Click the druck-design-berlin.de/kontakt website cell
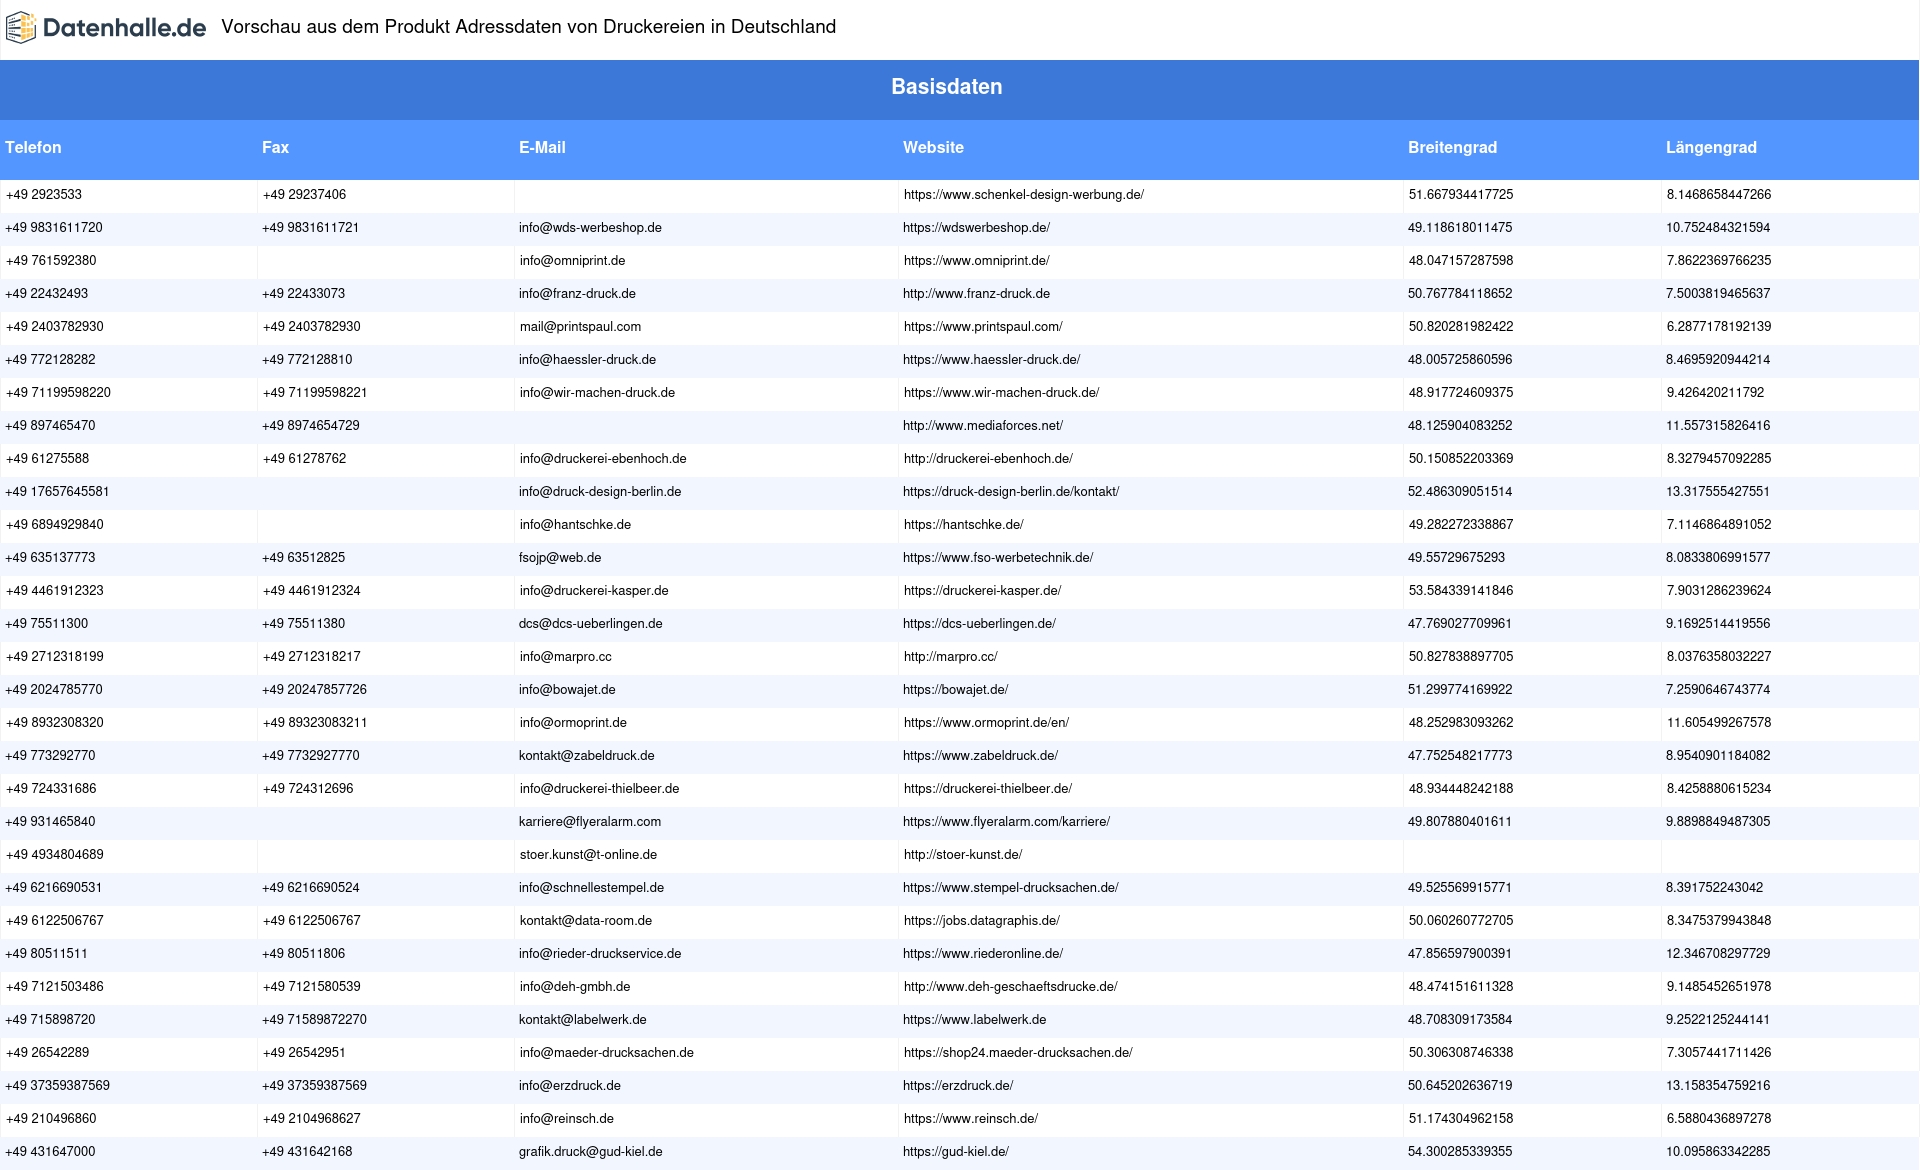The image size is (1920, 1170). 1011,492
